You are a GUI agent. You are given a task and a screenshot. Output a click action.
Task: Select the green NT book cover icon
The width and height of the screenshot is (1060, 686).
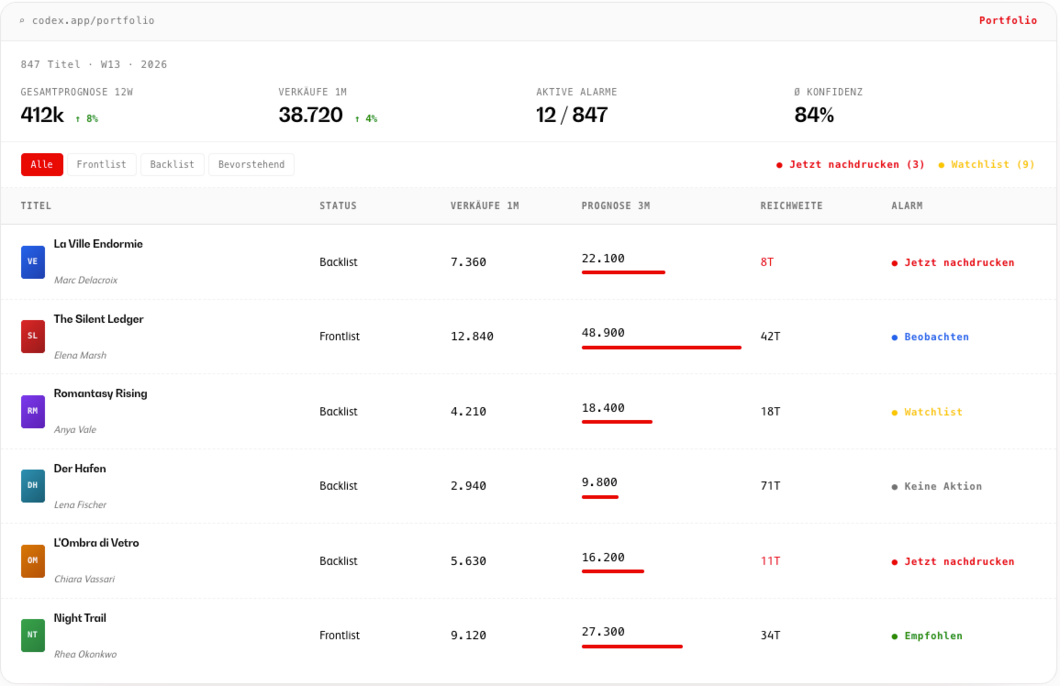[x=32, y=635]
